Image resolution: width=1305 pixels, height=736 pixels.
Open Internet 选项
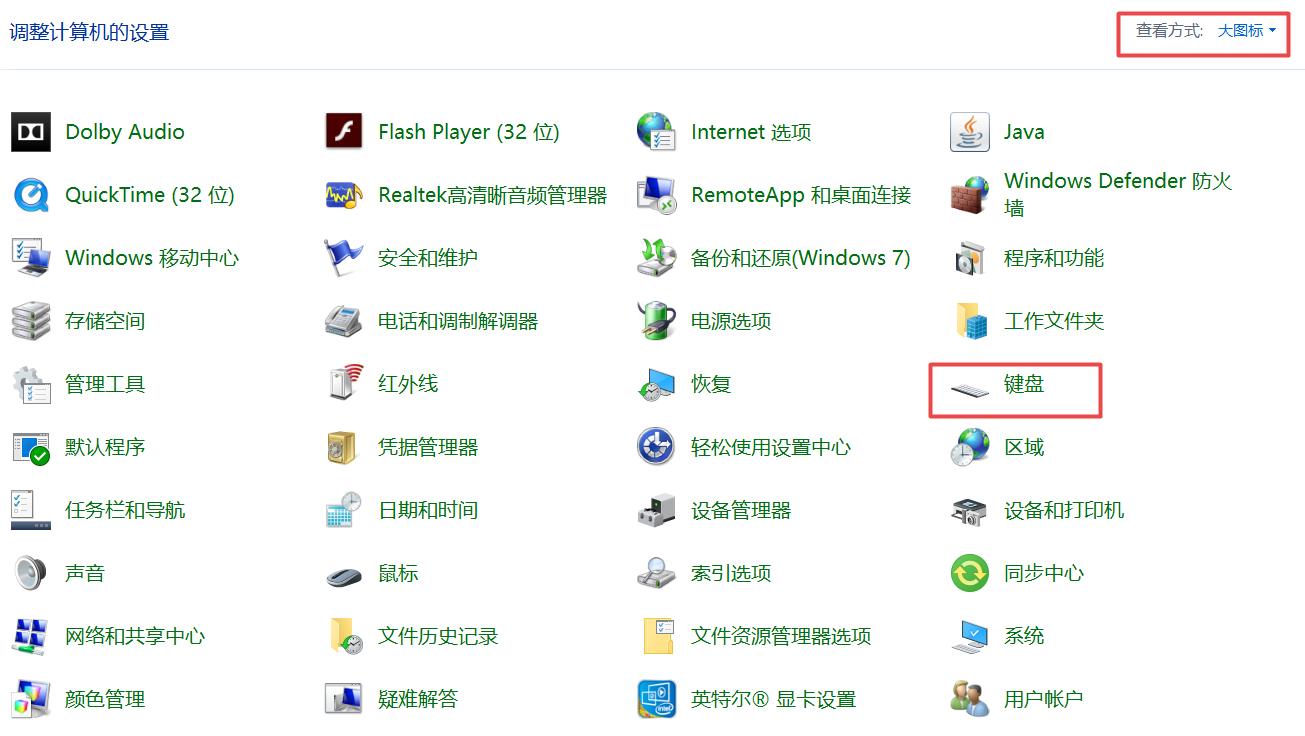[751, 131]
